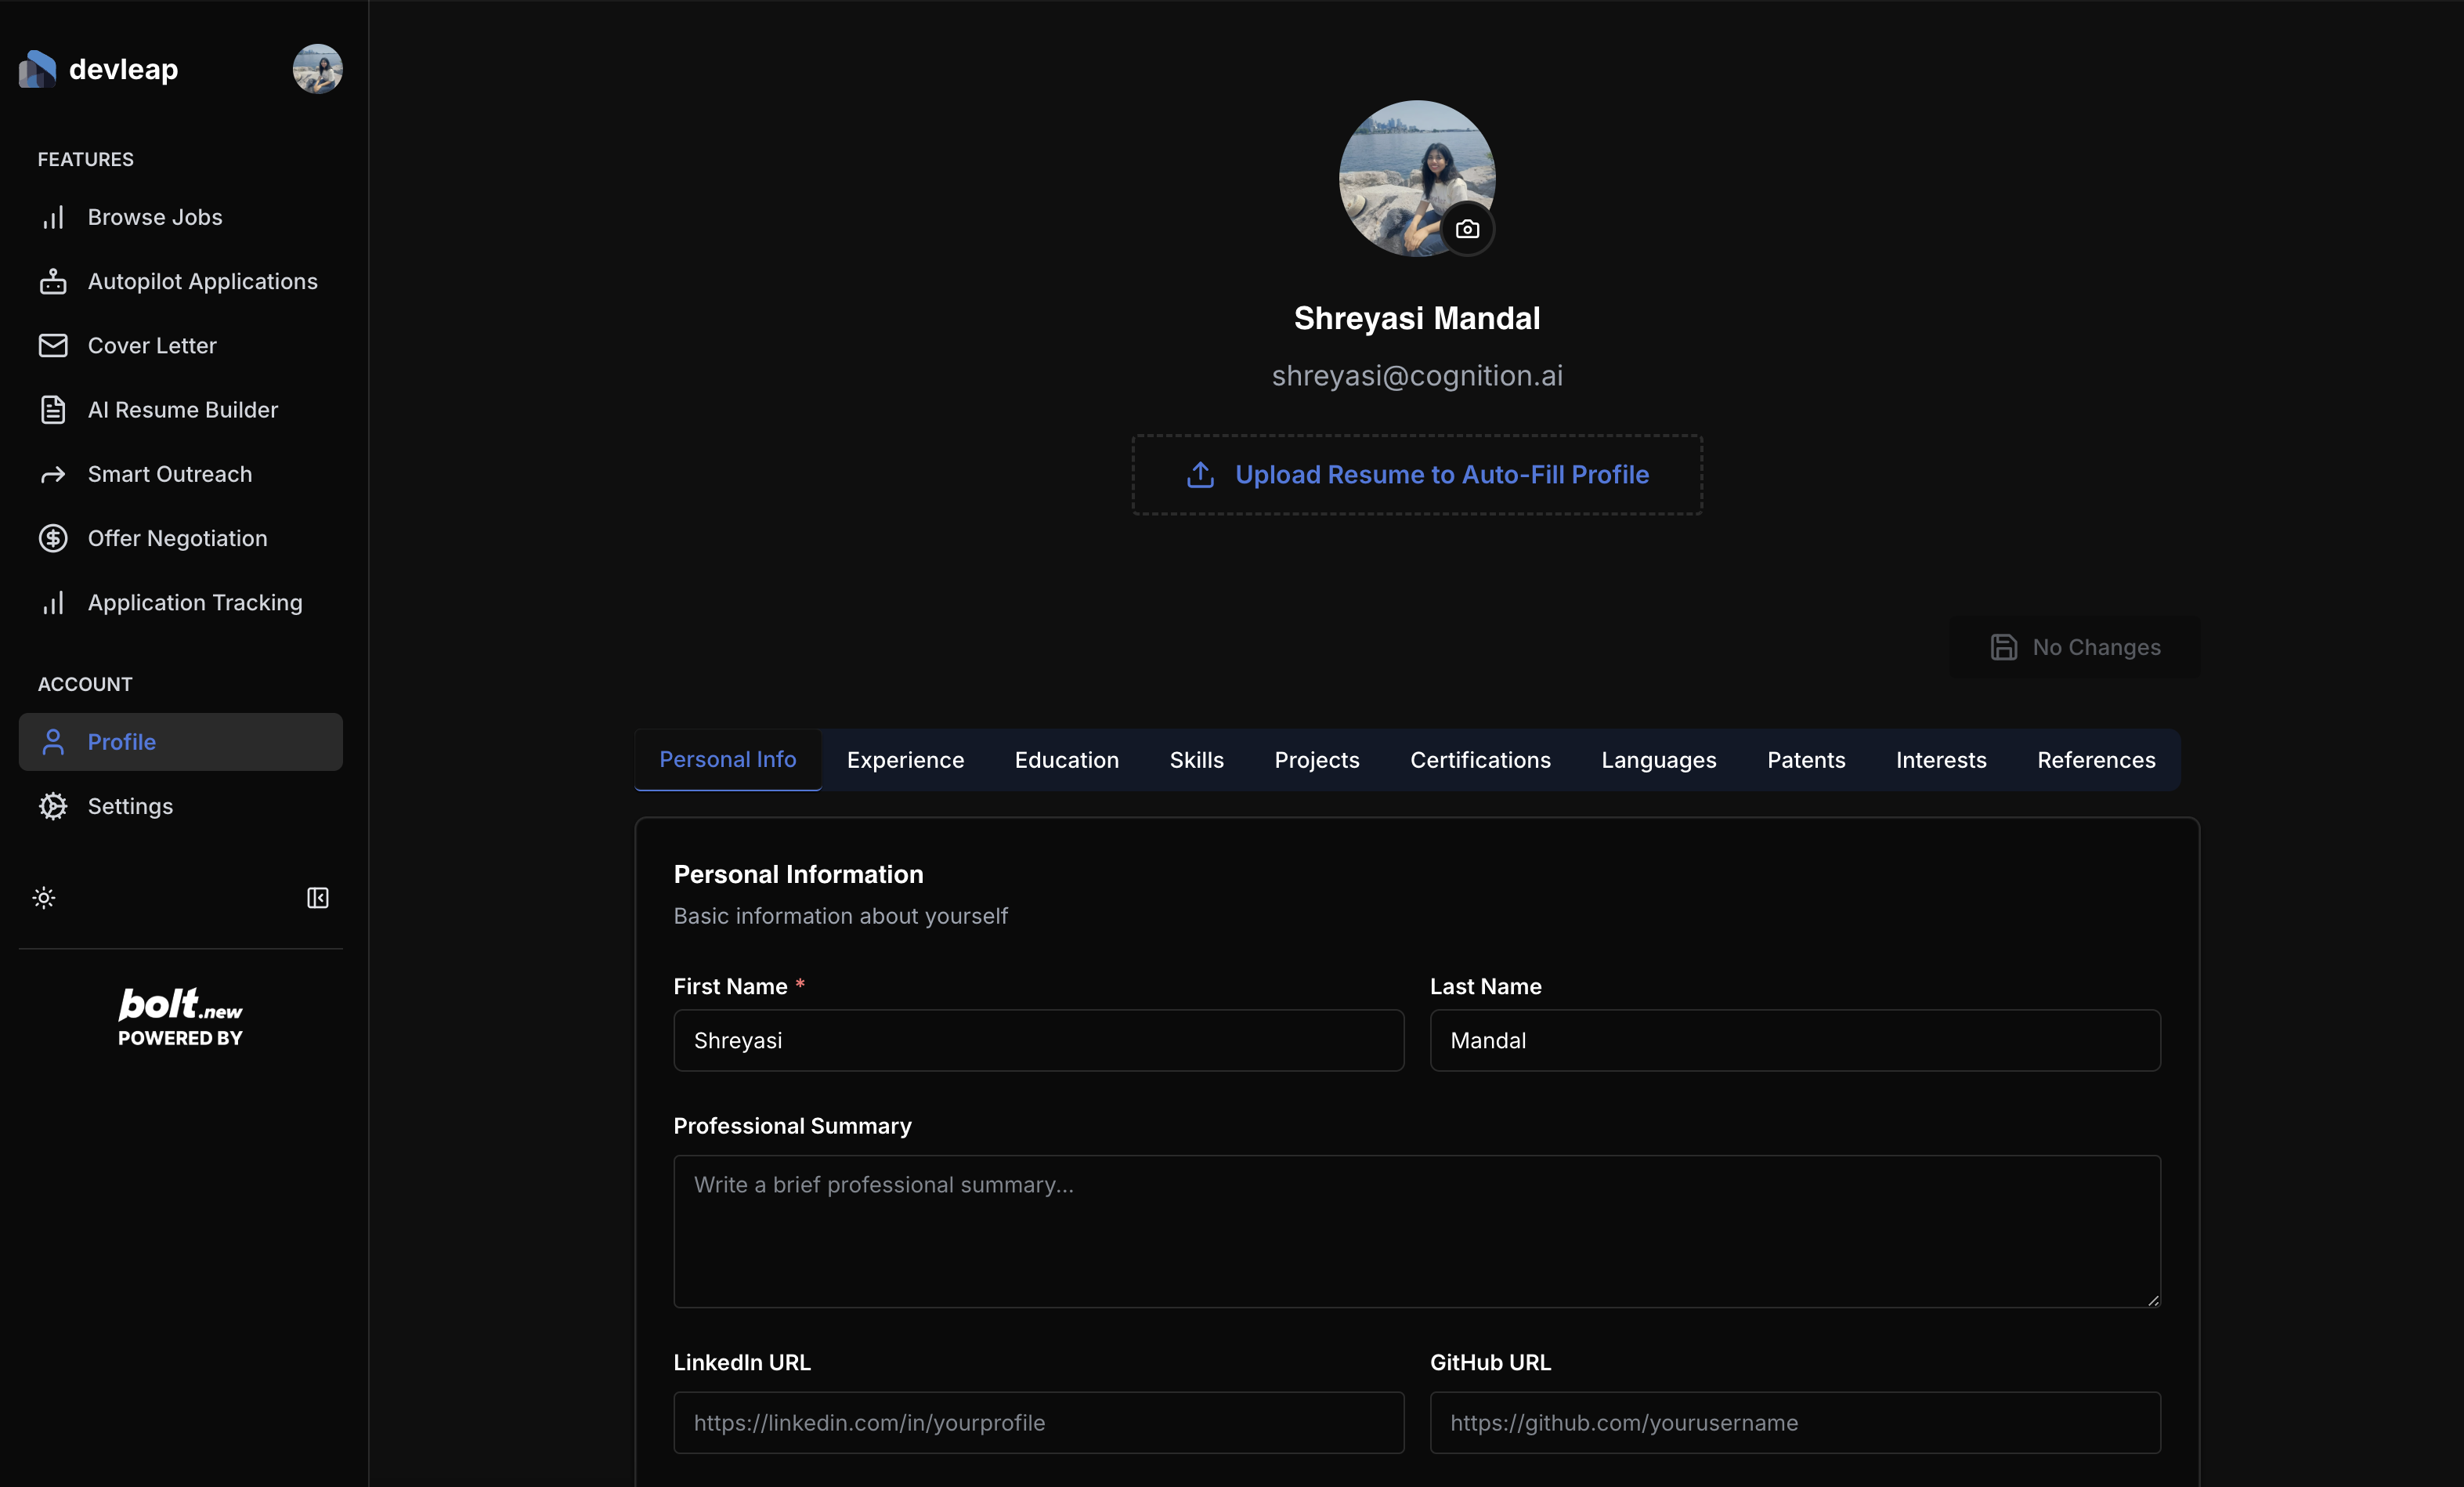Open Cover Letter envelope icon
This screenshot has height=1487, width=2464.
[x=53, y=346]
